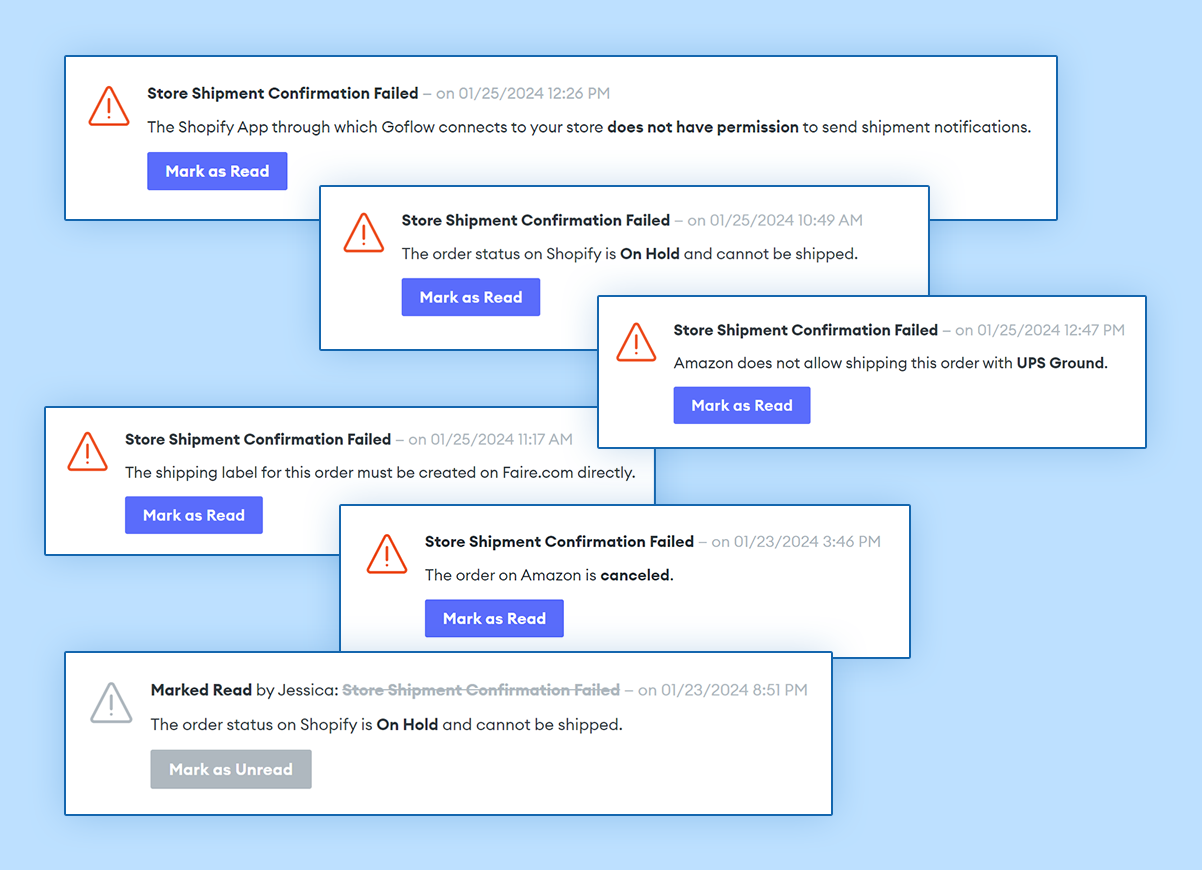Click the timestamp 01/23/2024 3:46 PM
Viewport: 1202px width, 870px height.
click(x=808, y=541)
